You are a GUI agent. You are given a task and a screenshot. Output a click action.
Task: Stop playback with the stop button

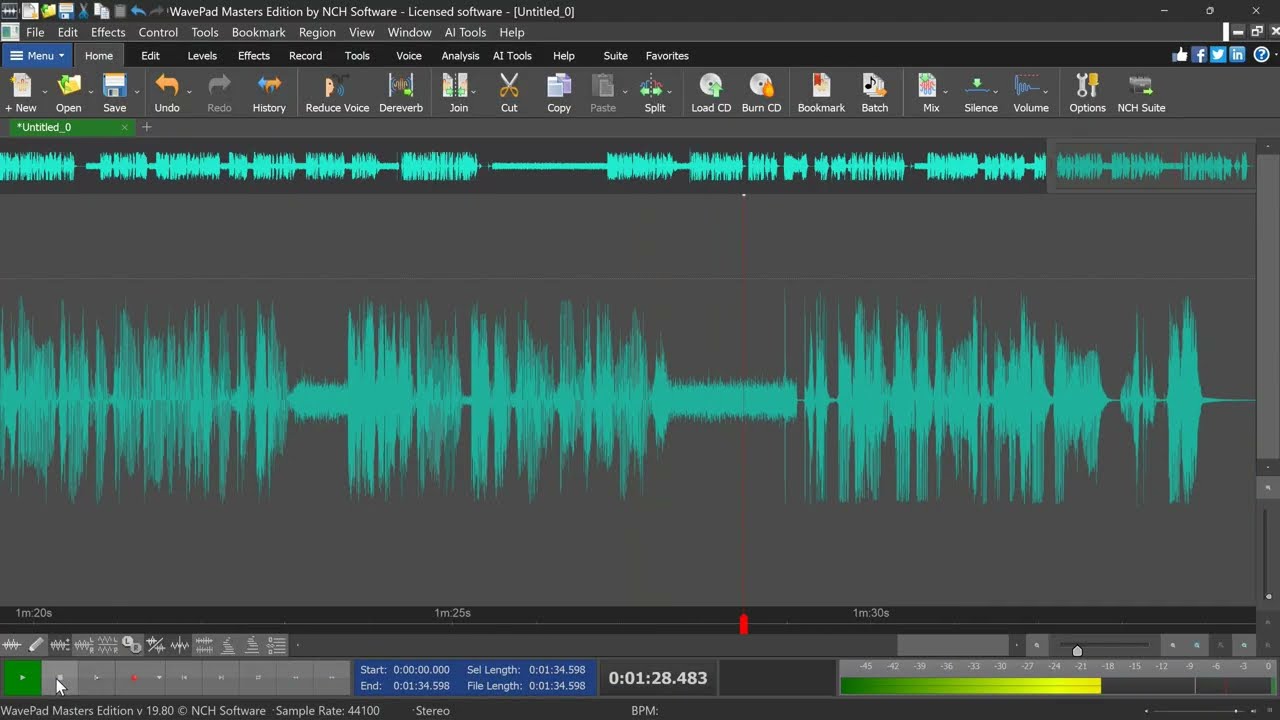pos(59,678)
